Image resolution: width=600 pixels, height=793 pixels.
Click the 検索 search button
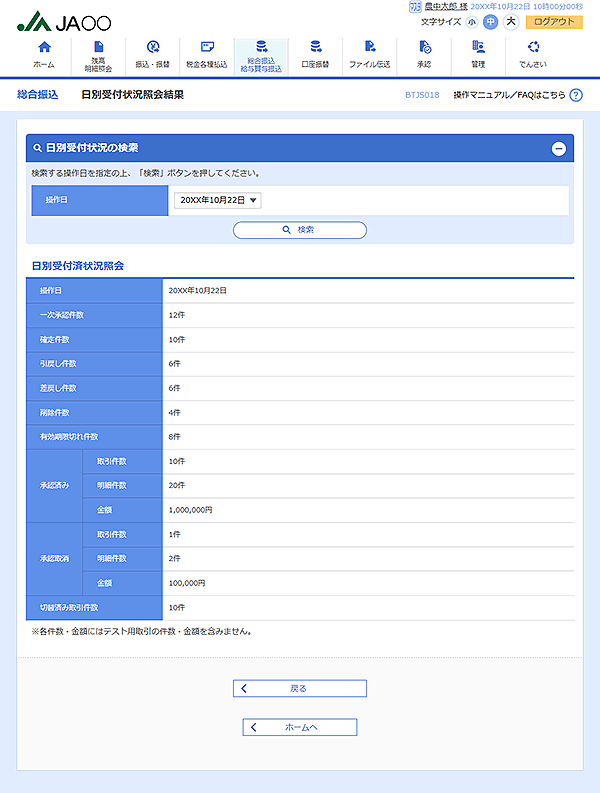pyautogui.click(x=299, y=230)
